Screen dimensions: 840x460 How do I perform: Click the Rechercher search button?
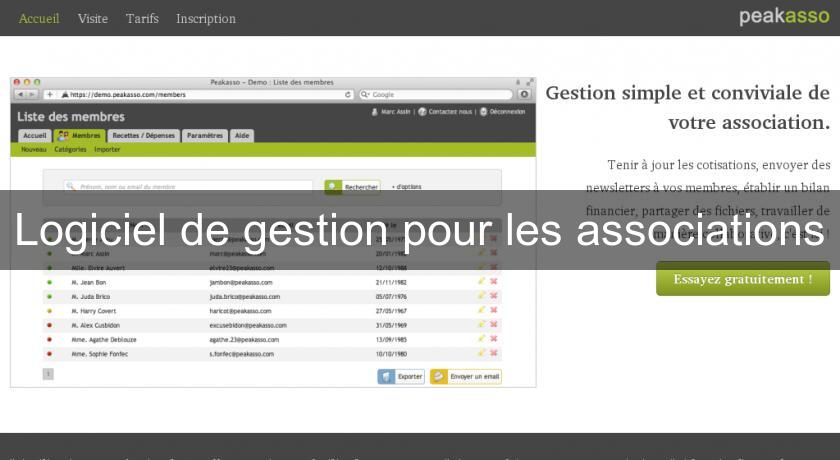352,187
